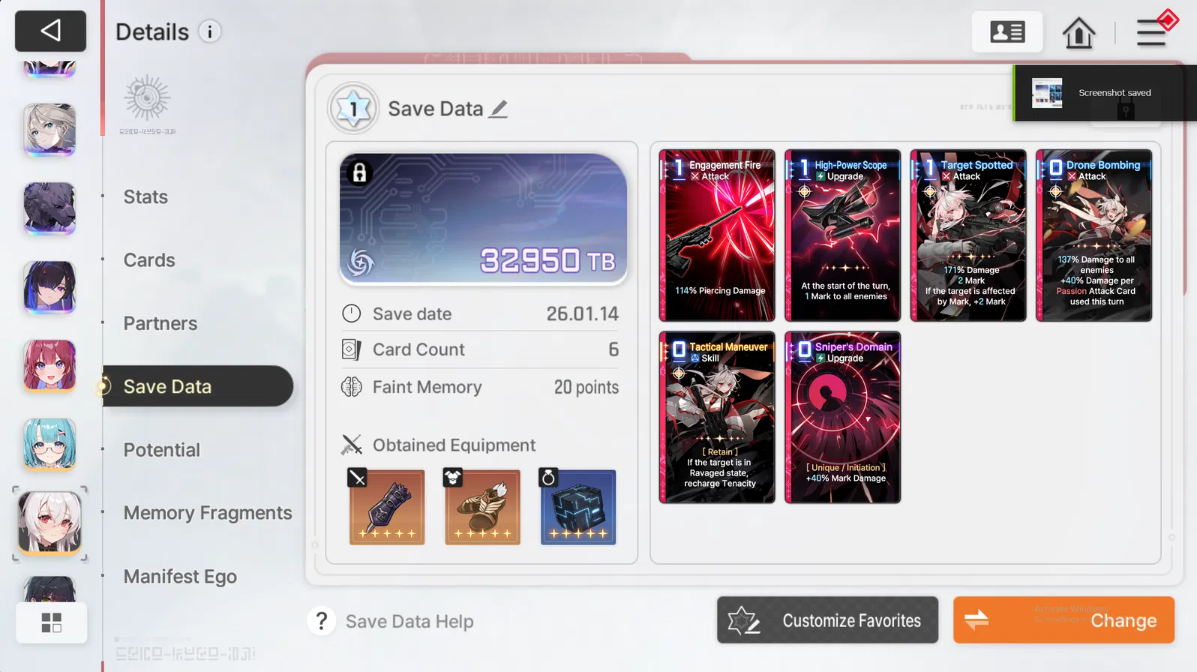
Task: Open the Stats tab
Action: (146, 197)
